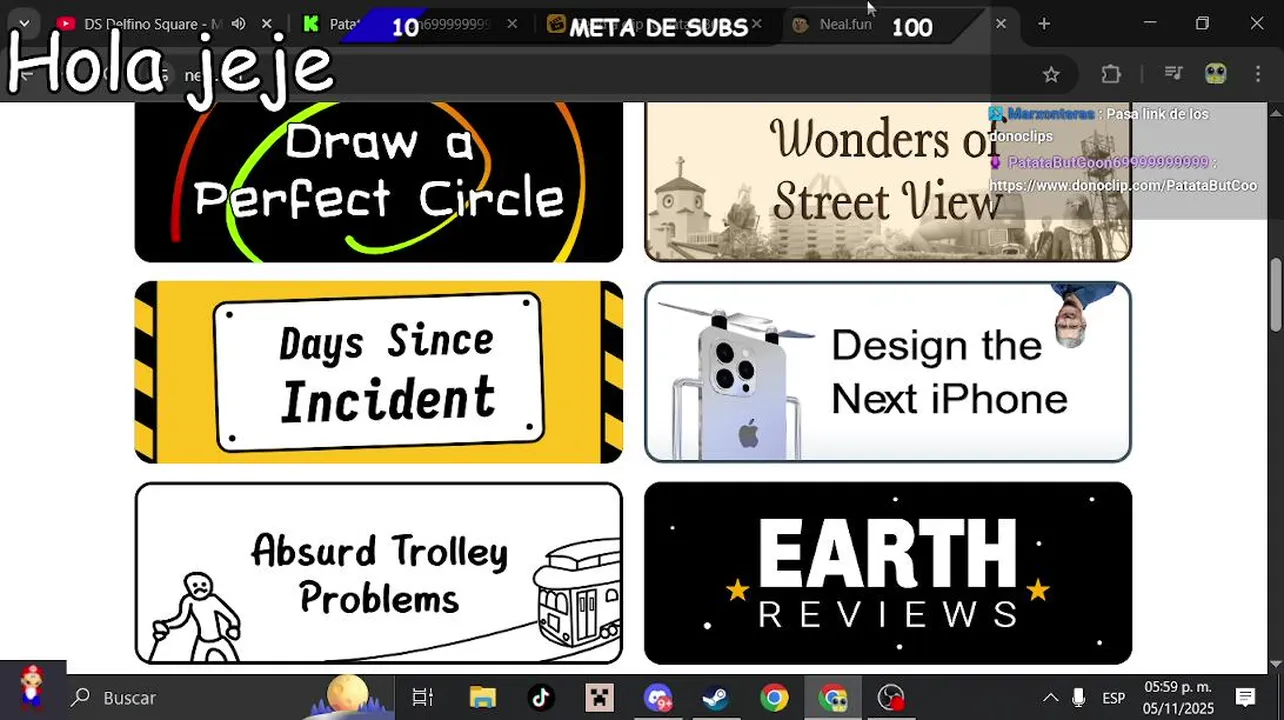Open the Chrome three-dot menu

(x=1258, y=74)
